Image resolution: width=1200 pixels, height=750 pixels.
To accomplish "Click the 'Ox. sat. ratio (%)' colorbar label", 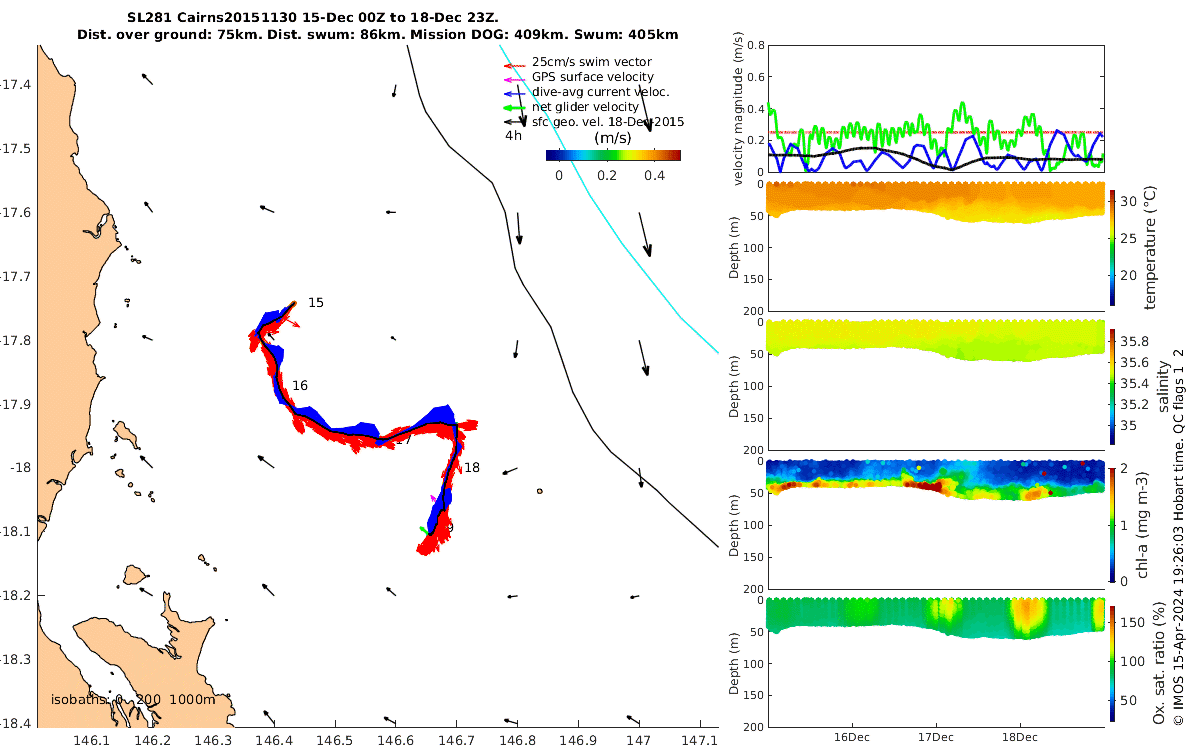I will pos(1160,663).
